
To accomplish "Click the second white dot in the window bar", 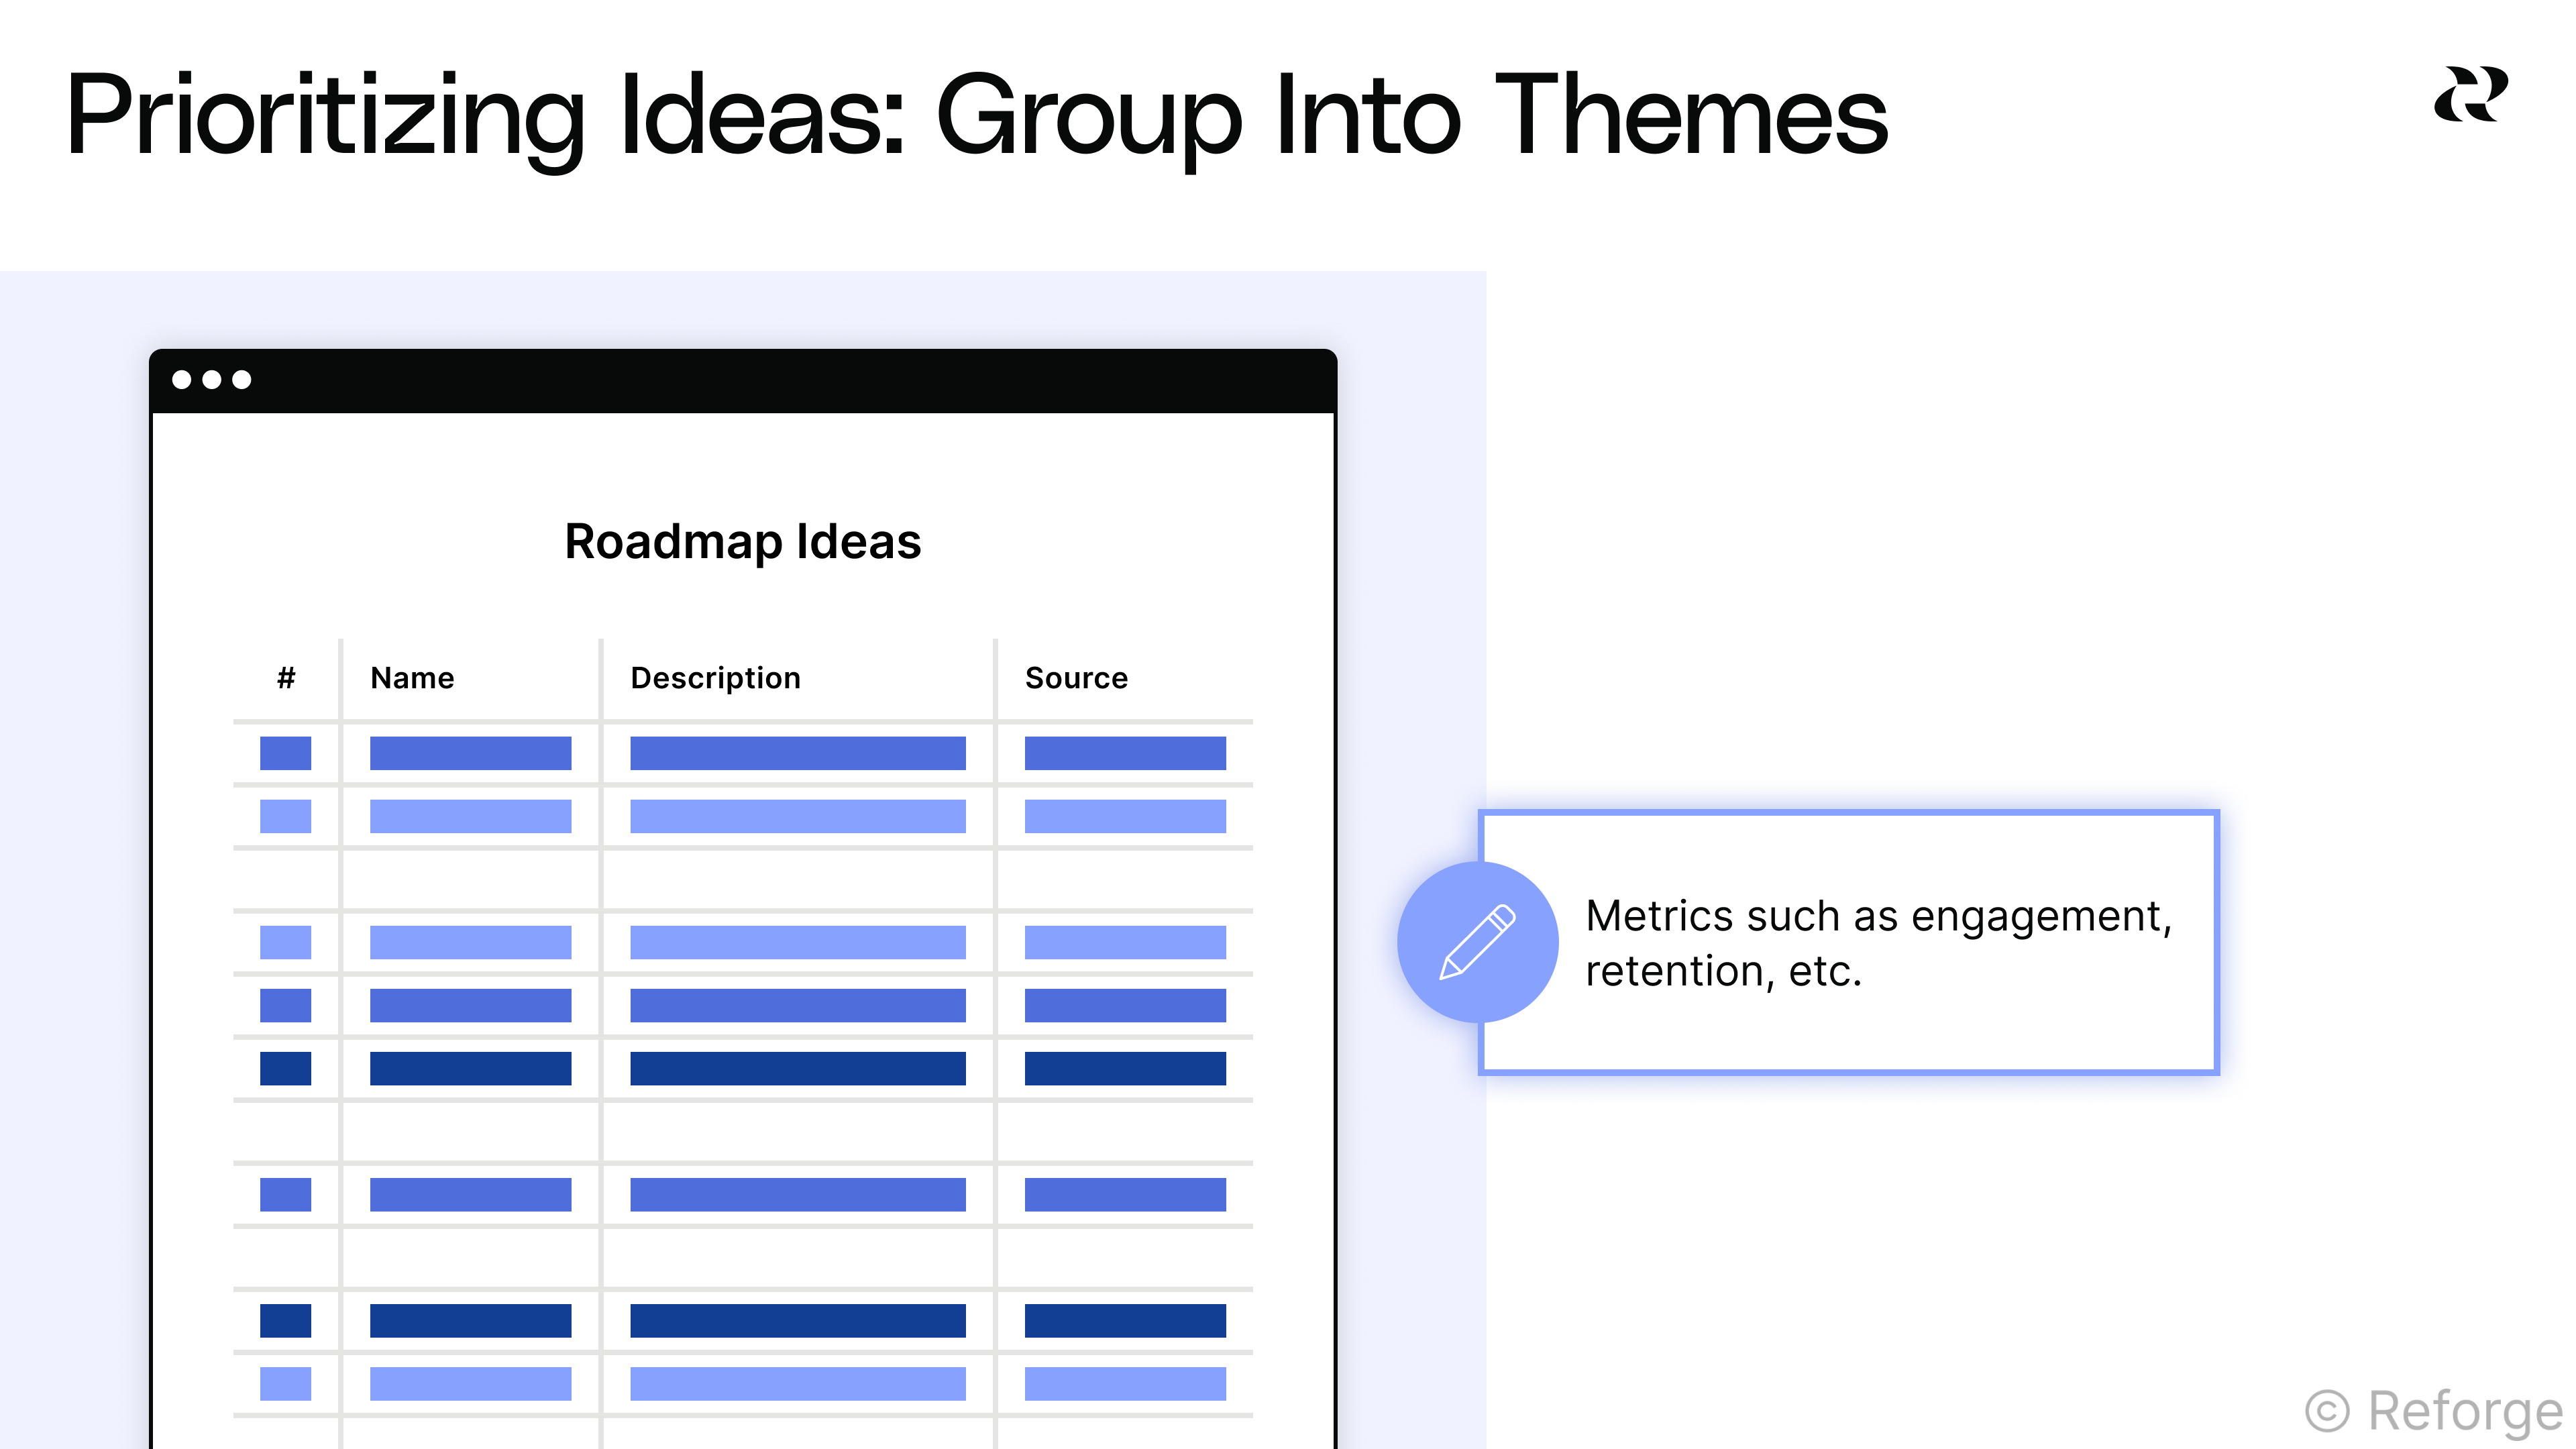I will [x=212, y=380].
